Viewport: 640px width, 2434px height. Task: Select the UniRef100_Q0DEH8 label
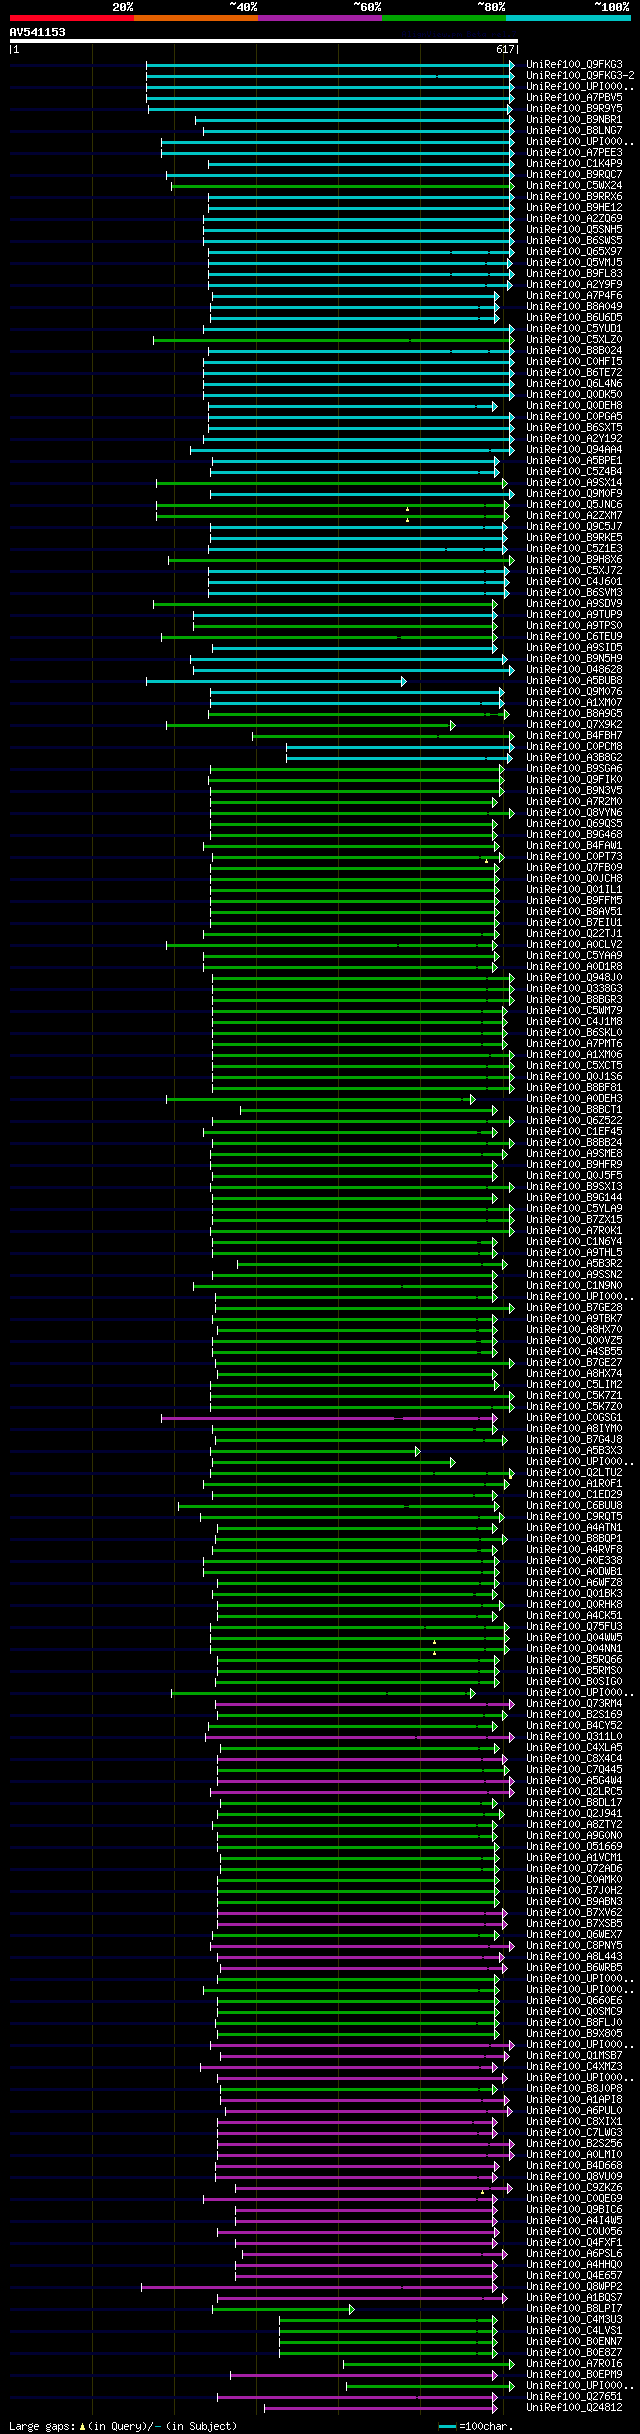click(574, 406)
